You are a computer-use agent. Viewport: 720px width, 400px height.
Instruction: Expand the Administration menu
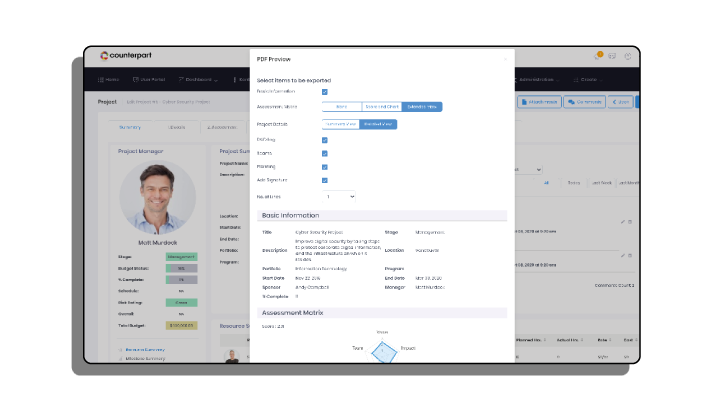tap(536, 80)
